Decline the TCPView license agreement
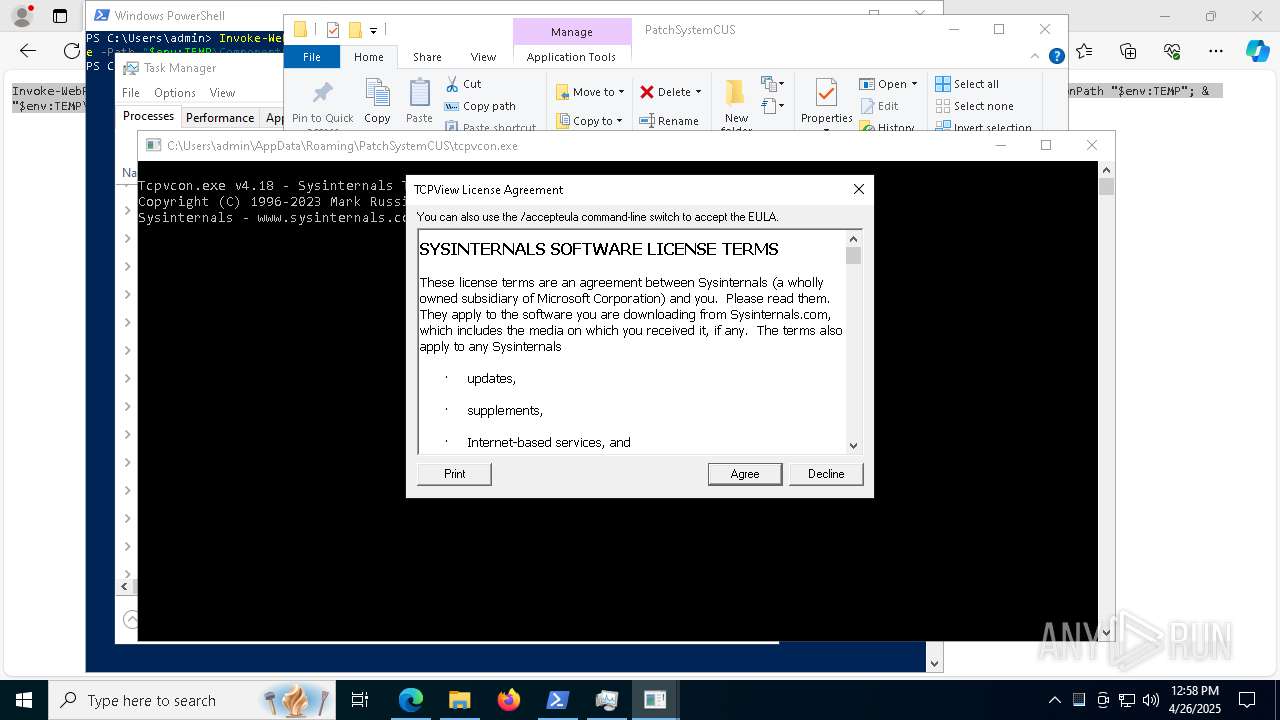 (x=825, y=474)
